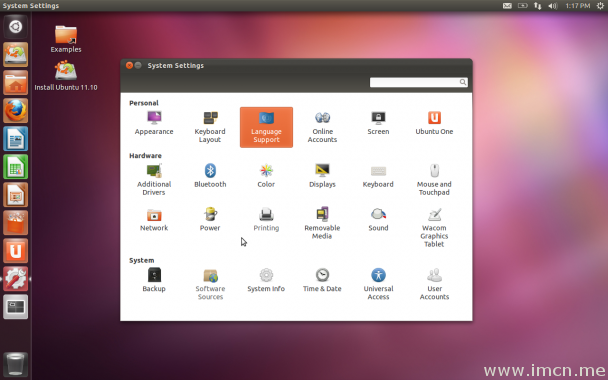Open Printing settings
Viewport: 608px width, 380px height.
pos(266,220)
